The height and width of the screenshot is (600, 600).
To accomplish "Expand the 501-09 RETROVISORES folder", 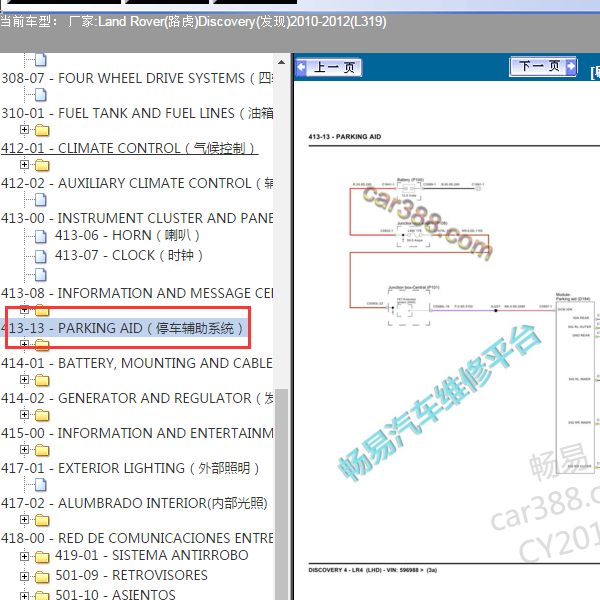I will pos(24,576).
